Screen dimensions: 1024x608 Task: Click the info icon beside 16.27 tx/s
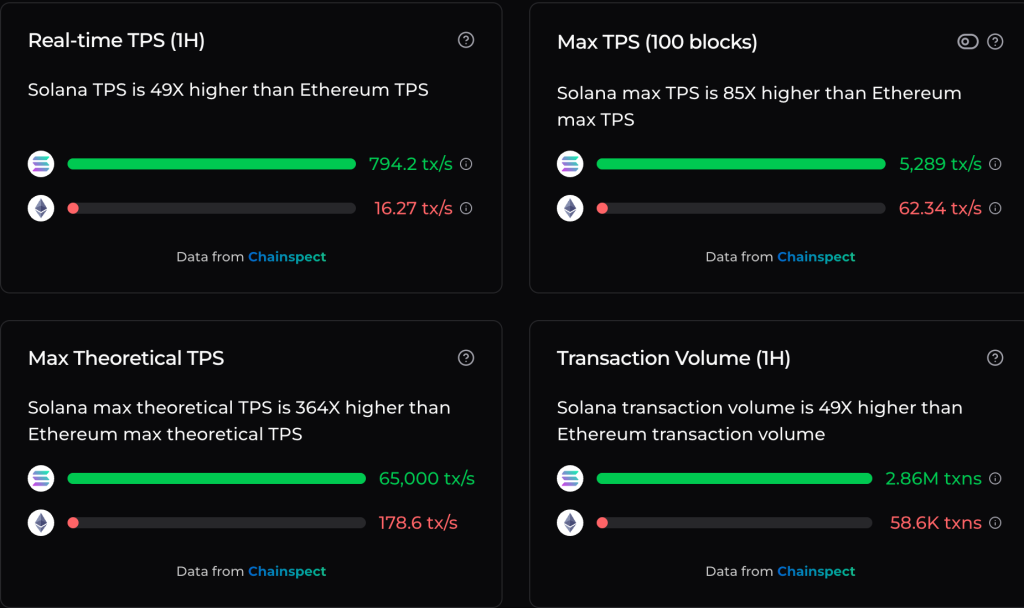465,208
